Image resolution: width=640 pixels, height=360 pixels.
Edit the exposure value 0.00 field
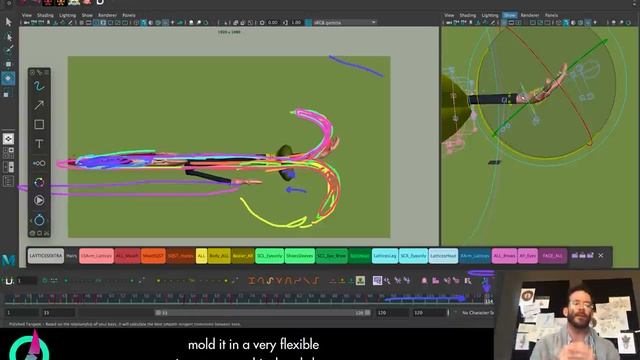pos(273,22)
